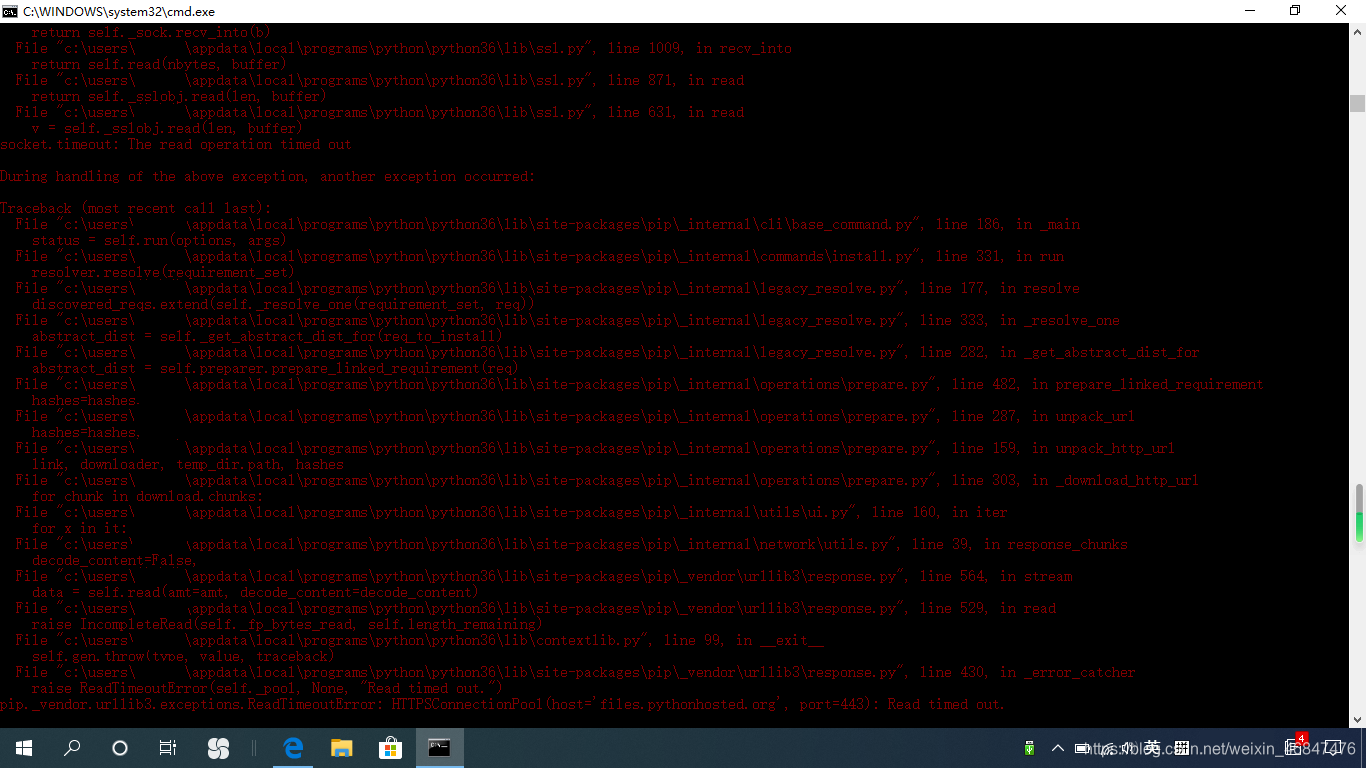Click 'socket.timeout: The read operation timed out' line

(x=176, y=144)
